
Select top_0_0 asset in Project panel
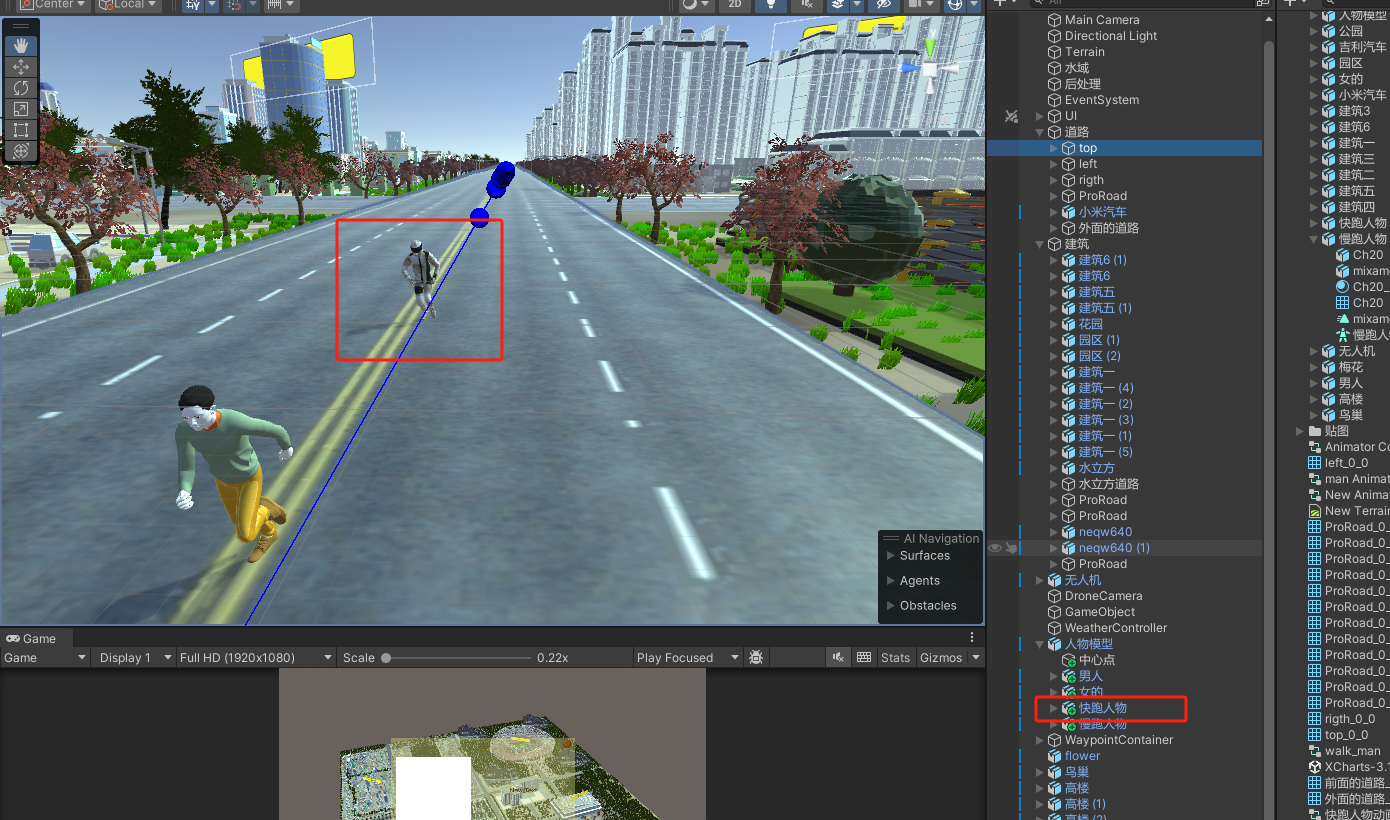1346,735
